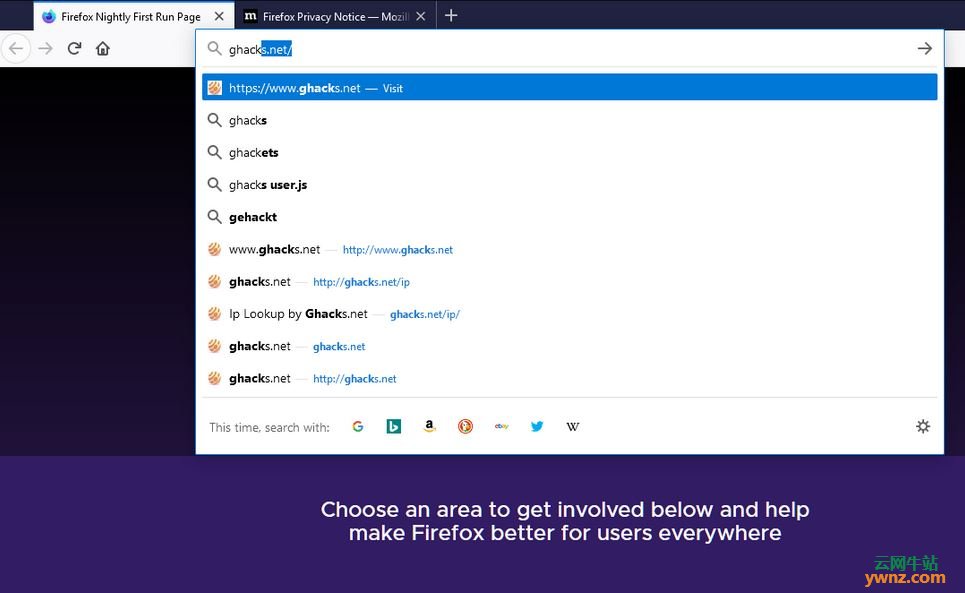Screen dimensions: 965x593
Task: Open 'Ip Lookup by Ghacks.net' entry
Action: click(569, 314)
